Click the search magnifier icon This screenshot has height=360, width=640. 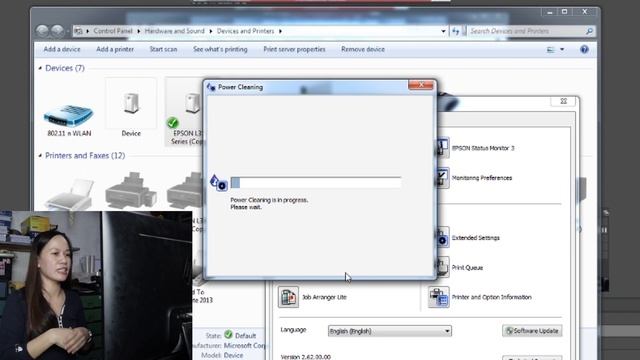tap(589, 31)
